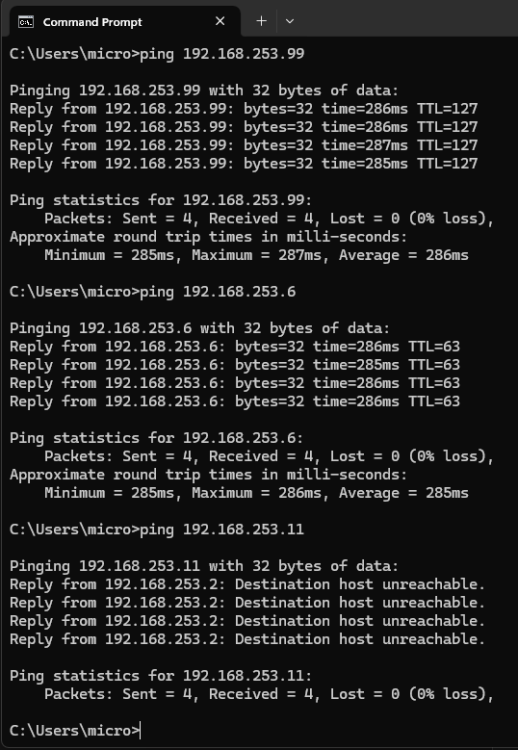Click the 'Pinging 192.168.253.99 with 32 bytes' line
The height and width of the screenshot is (750, 518).
click(204, 90)
